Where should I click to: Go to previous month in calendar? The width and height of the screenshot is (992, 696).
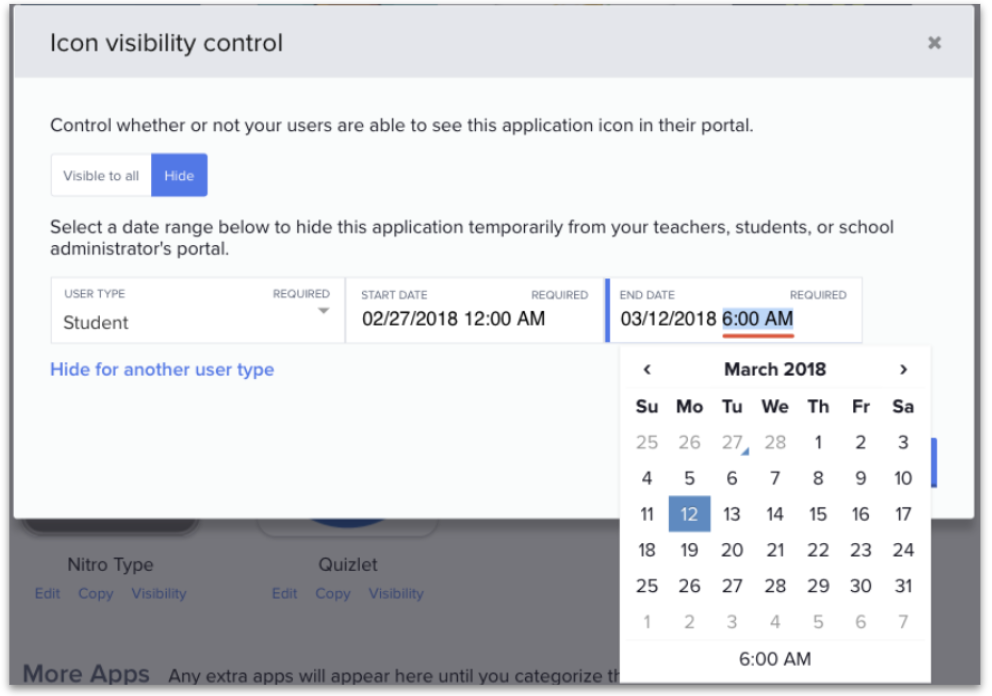(x=647, y=370)
